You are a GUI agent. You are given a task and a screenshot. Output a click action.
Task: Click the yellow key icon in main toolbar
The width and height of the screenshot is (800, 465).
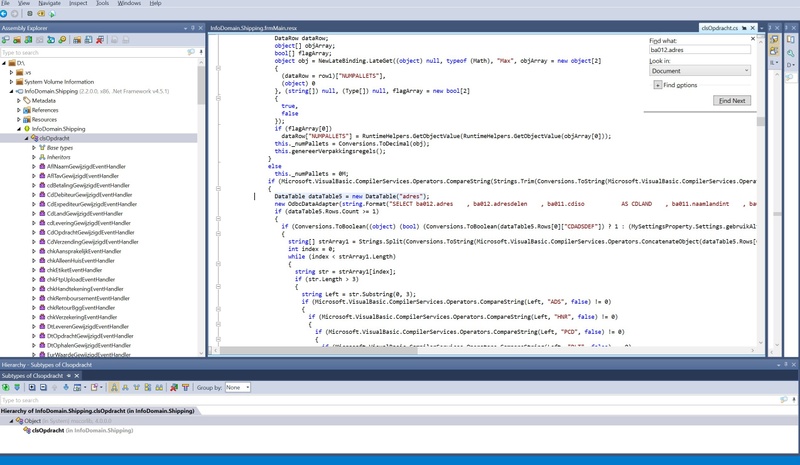click(x=41, y=14)
